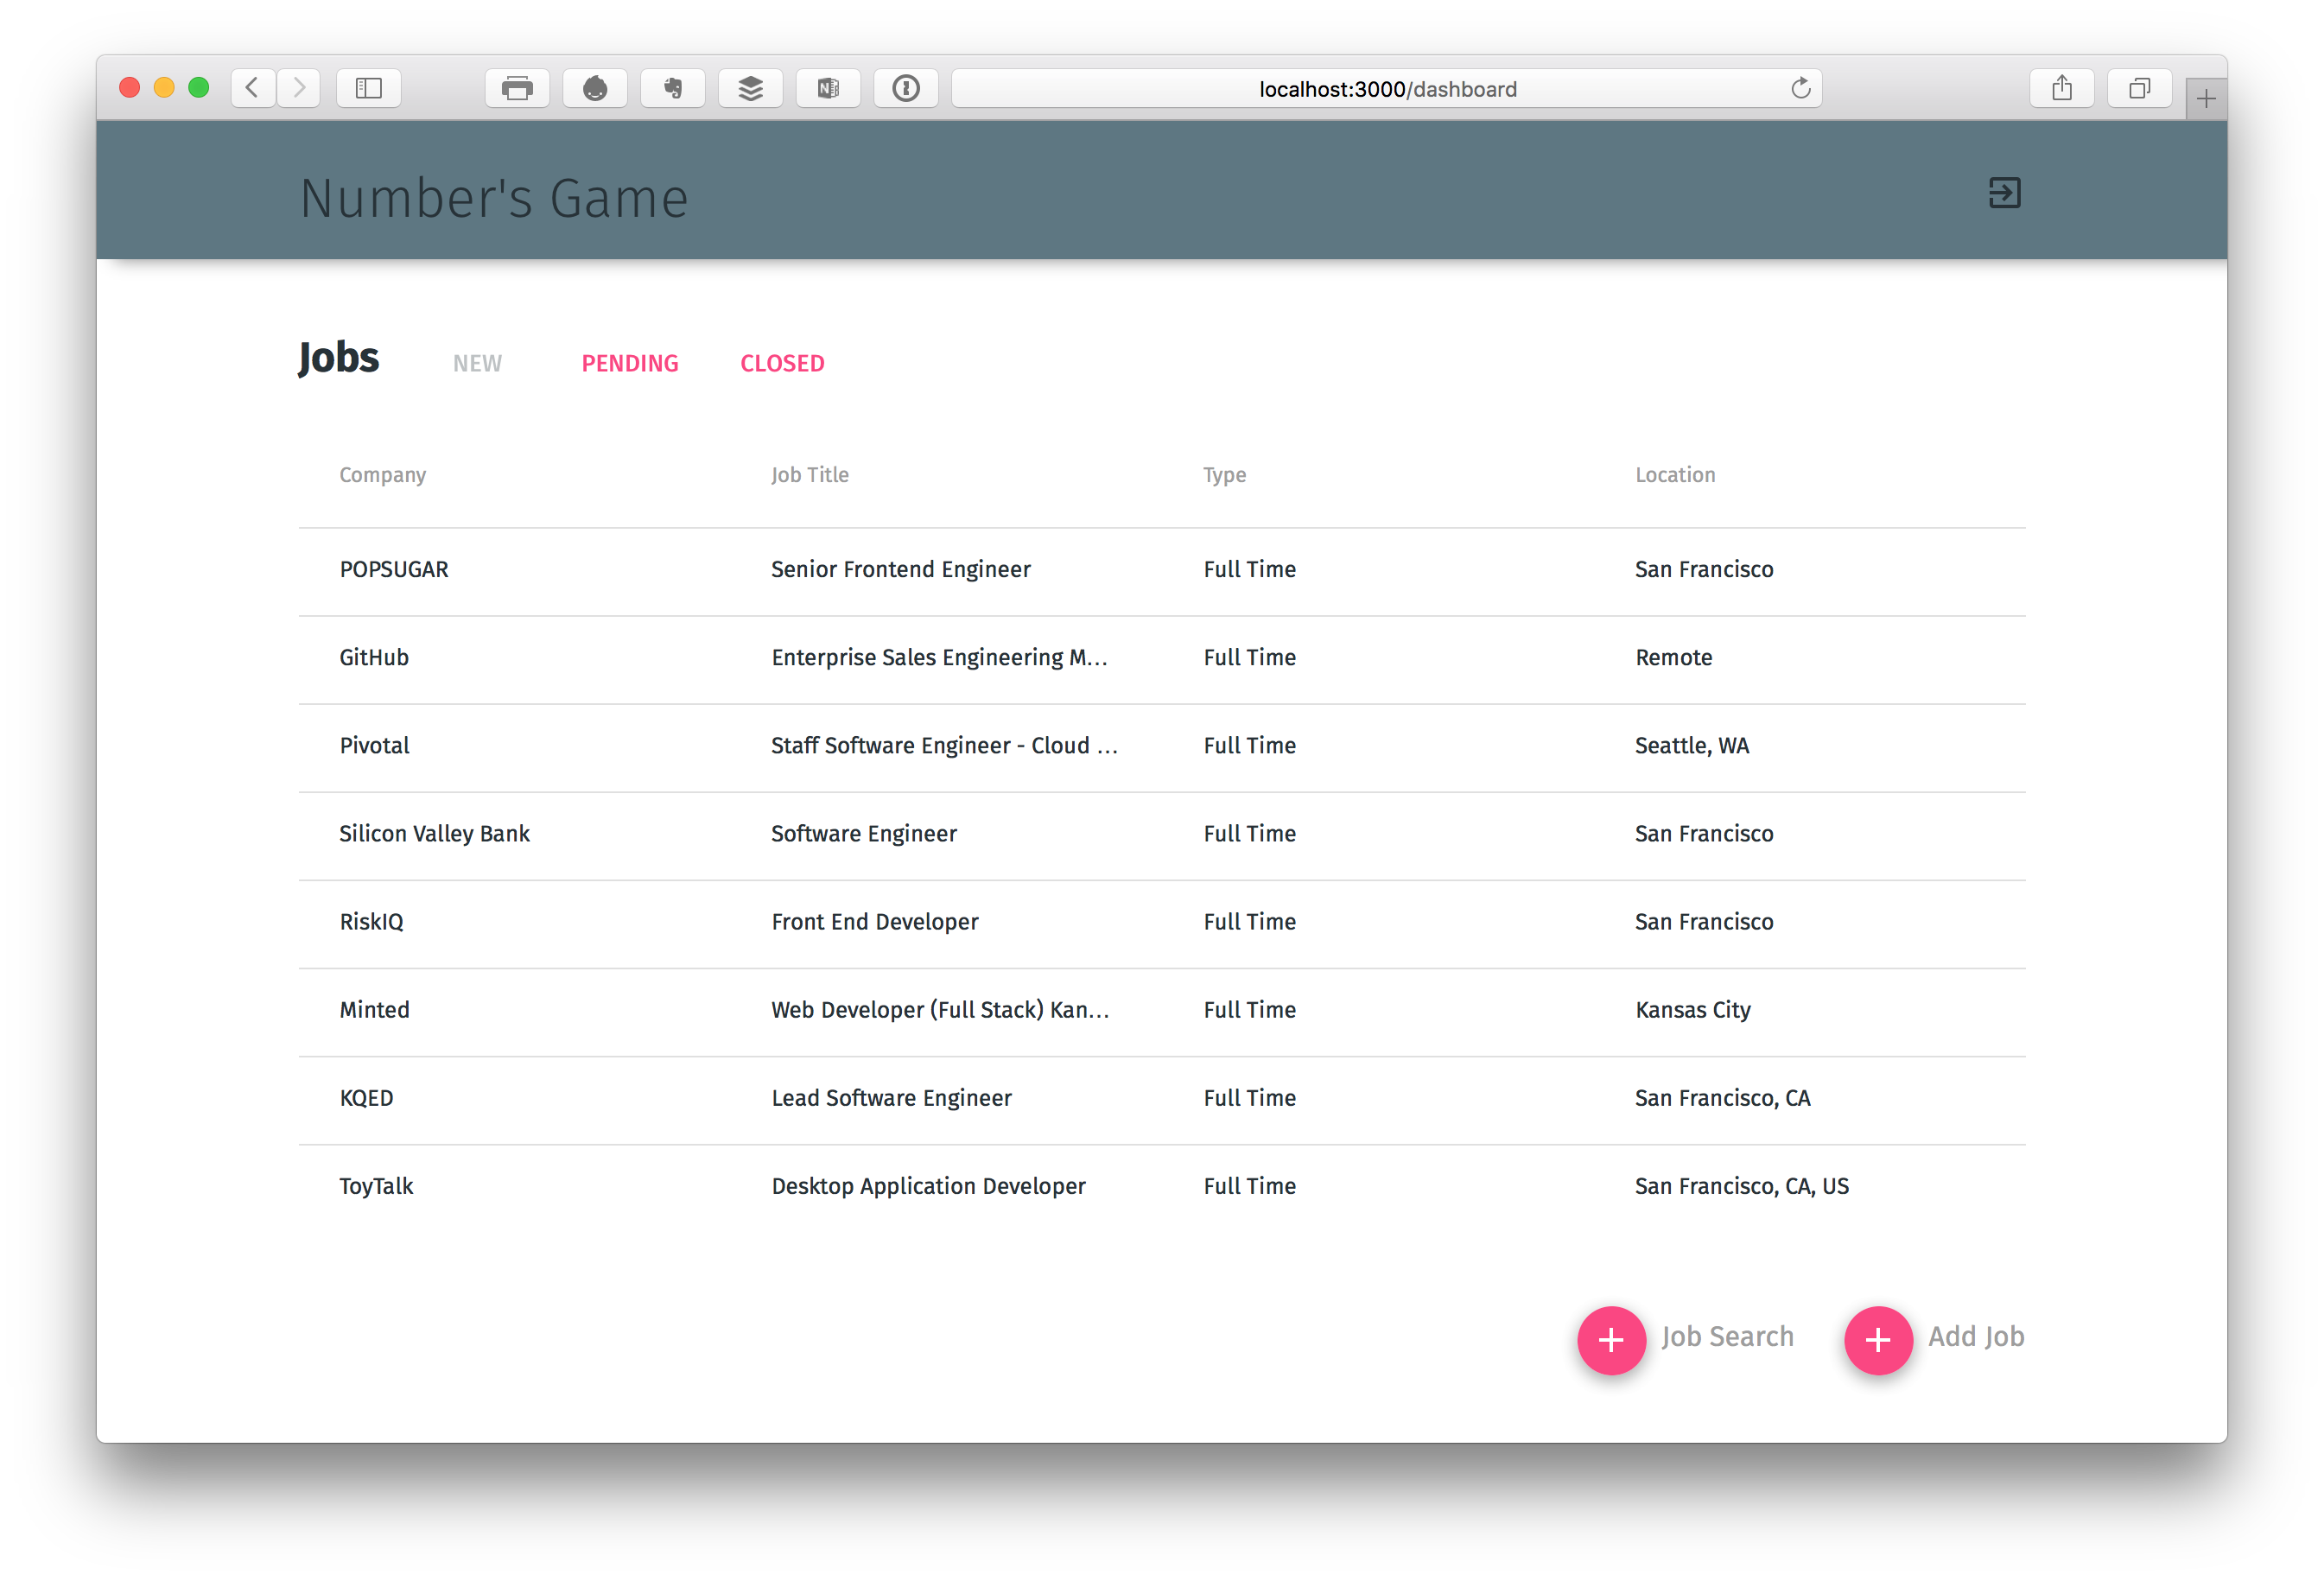
Task: Click the pink plus button for Job Search
Action: click(x=1611, y=1339)
